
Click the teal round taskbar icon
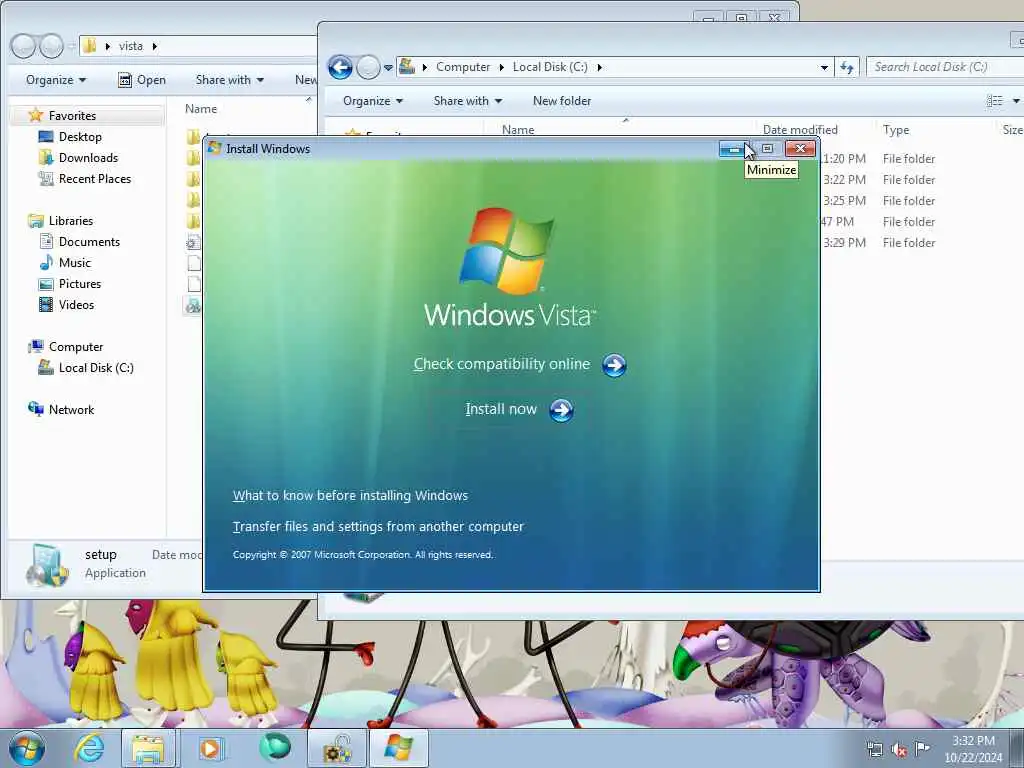point(274,748)
